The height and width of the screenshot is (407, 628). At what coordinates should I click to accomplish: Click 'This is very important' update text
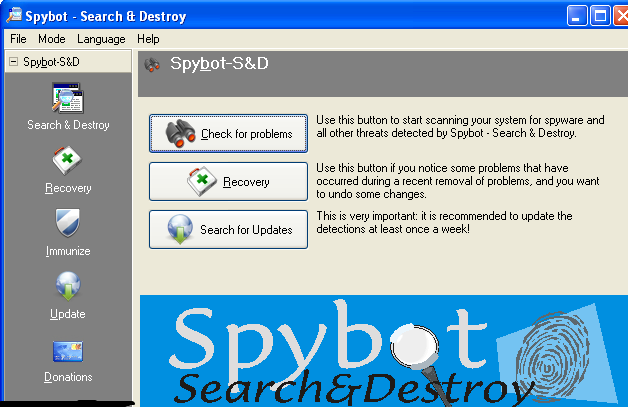click(x=444, y=222)
